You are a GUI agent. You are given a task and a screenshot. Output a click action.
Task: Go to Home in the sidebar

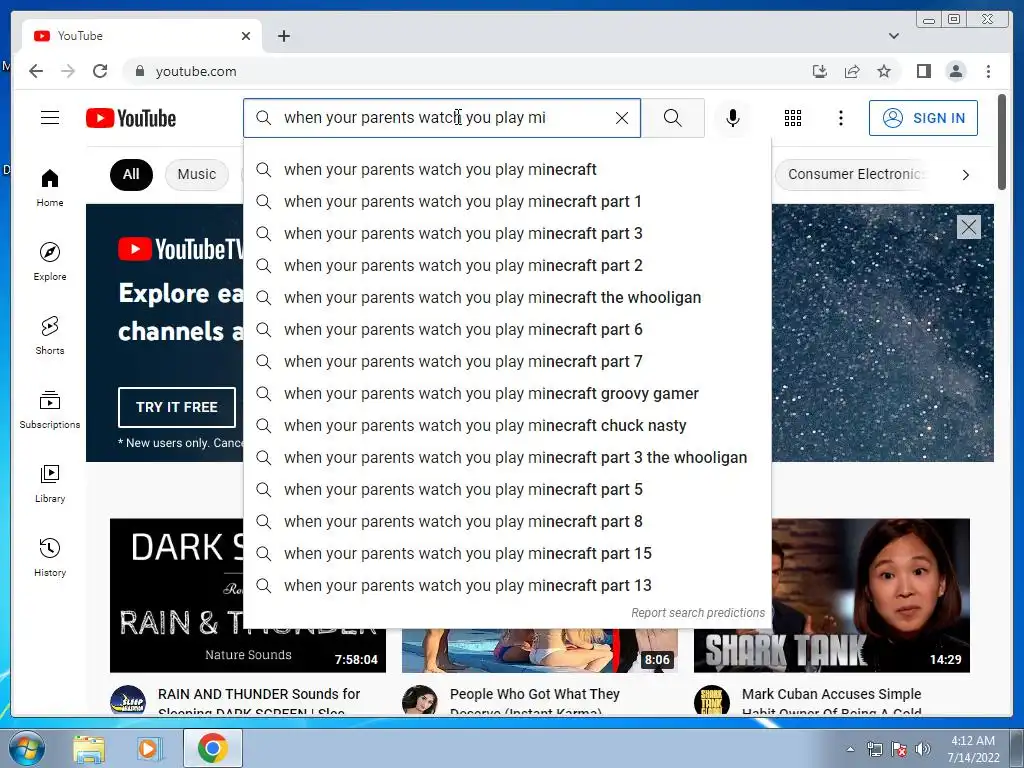pos(50,188)
